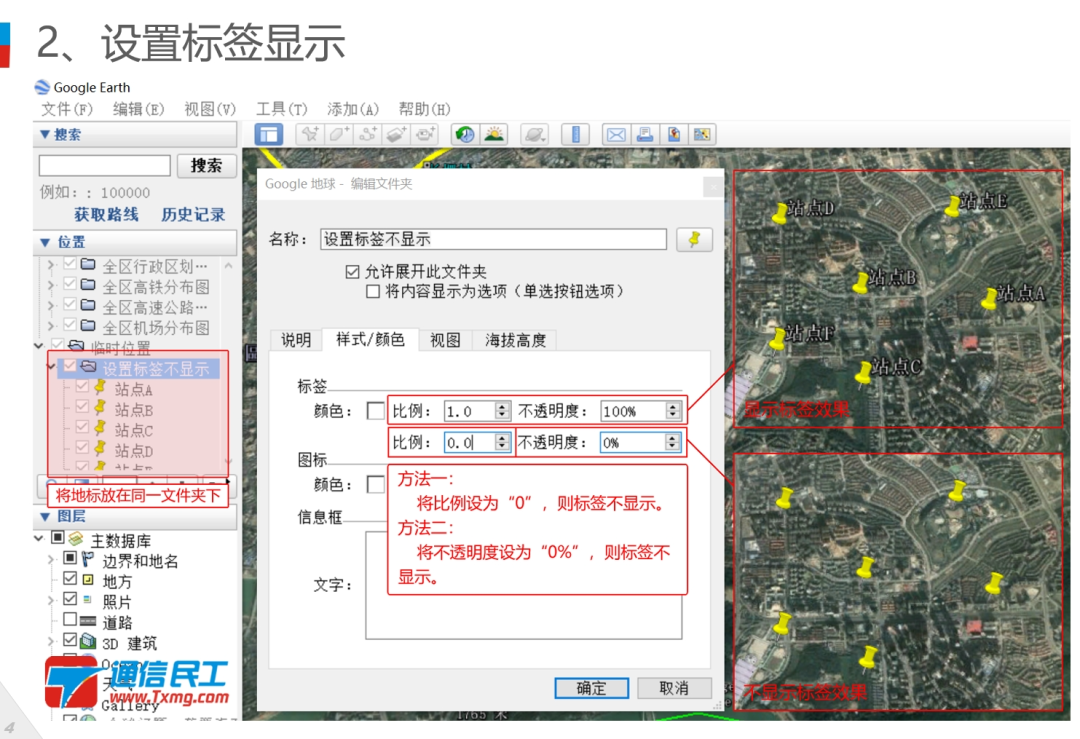Click the pushpin icon of 站点B in the tree
The height and width of the screenshot is (739, 1080).
click(x=101, y=408)
